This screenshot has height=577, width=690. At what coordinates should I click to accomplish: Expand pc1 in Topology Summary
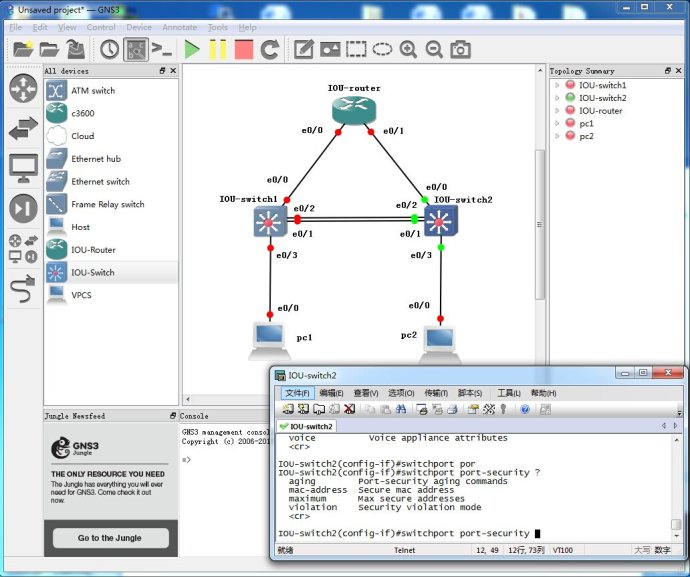point(557,123)
